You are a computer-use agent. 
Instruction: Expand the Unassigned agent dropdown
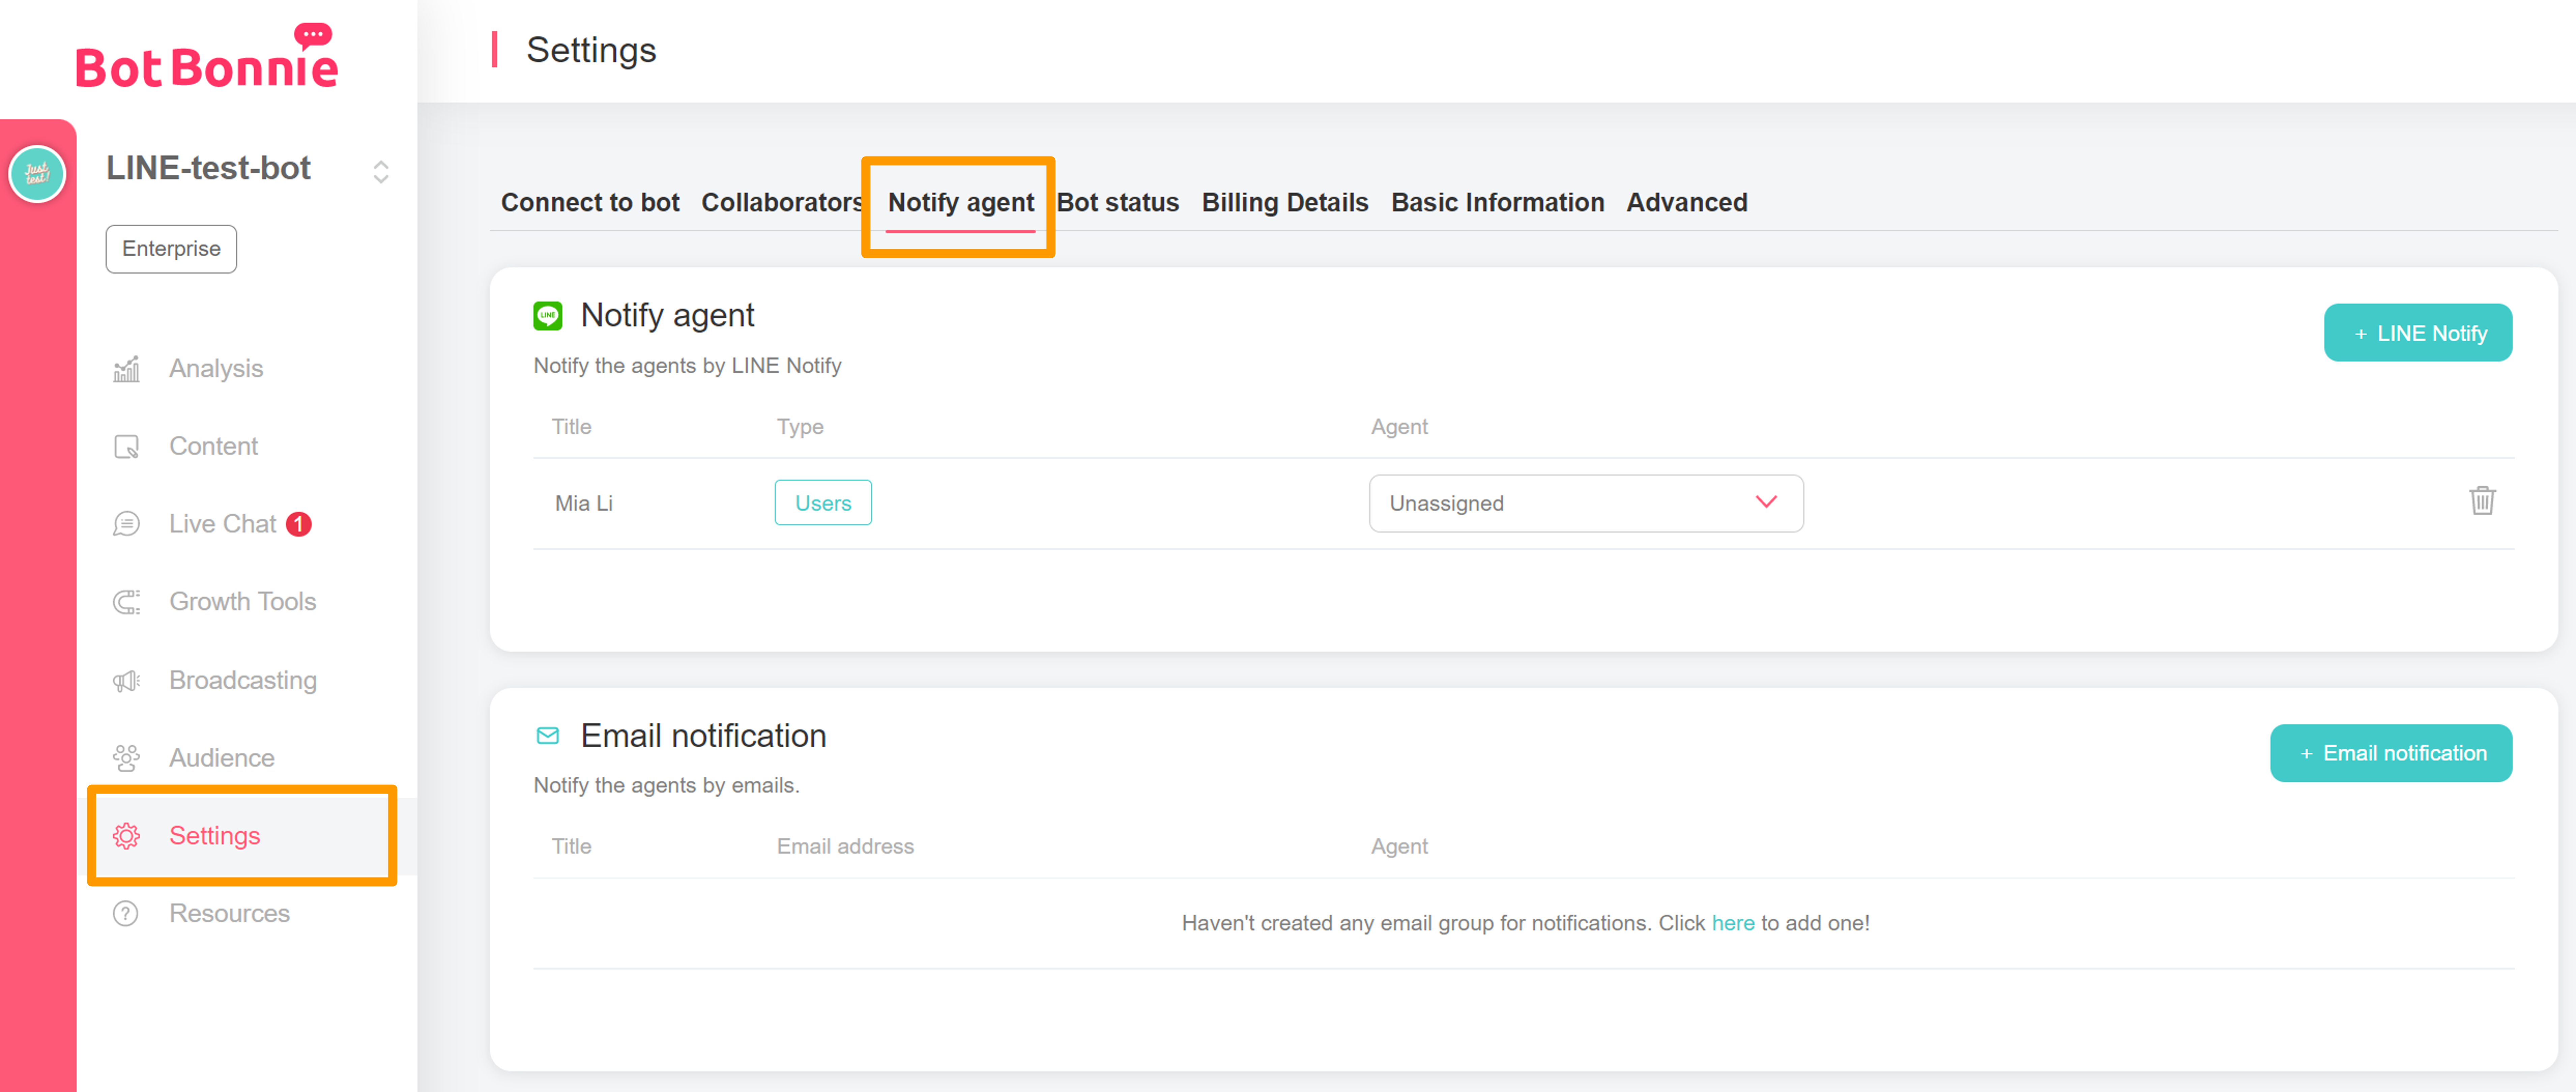click(x=1585, y=503)
